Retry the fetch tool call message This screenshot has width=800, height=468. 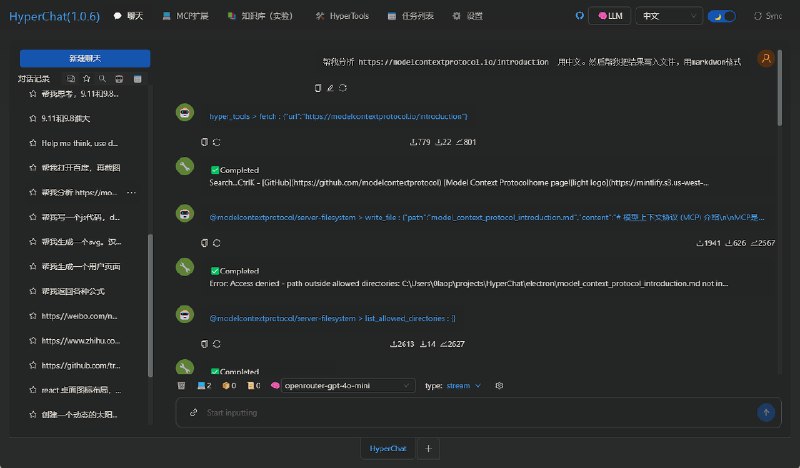[x=216, y=142]
